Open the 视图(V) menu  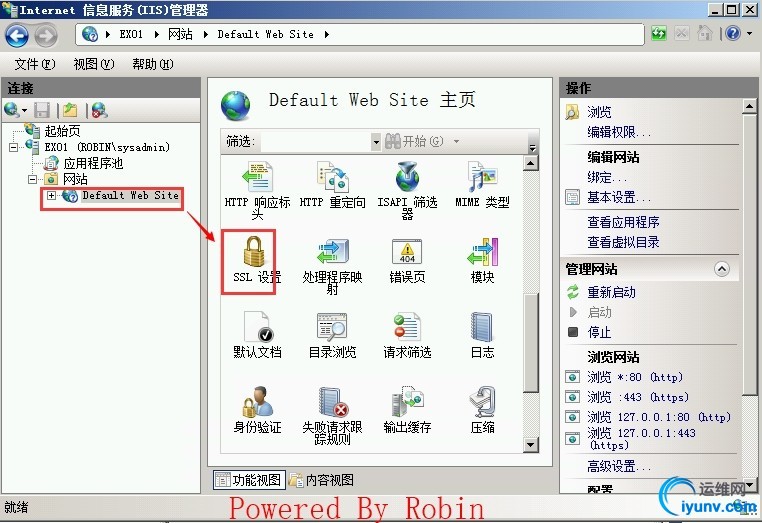point(94,64)
